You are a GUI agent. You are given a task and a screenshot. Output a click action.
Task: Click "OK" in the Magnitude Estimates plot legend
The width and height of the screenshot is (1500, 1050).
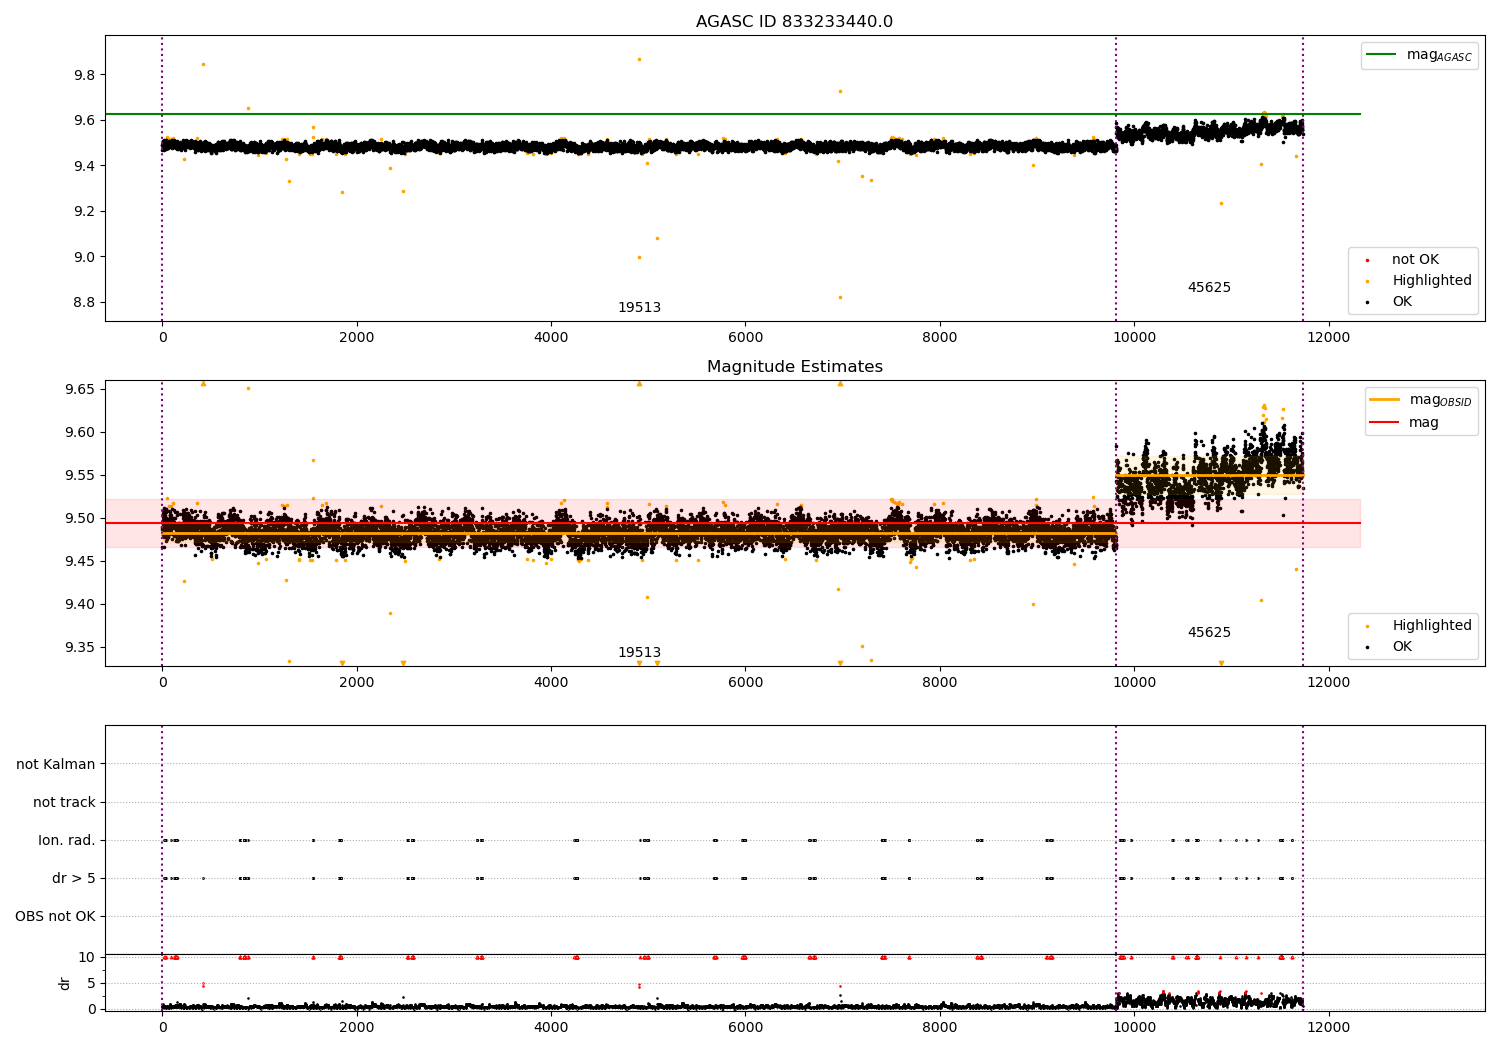pyautogui.click(x=1402, y=647)
